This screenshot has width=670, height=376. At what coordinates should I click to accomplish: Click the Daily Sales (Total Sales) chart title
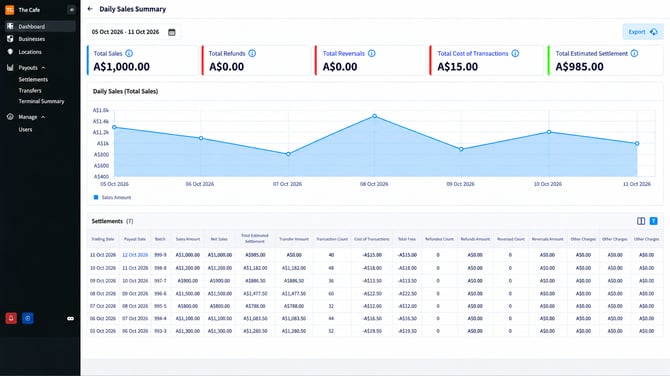[x=125, y=91]
